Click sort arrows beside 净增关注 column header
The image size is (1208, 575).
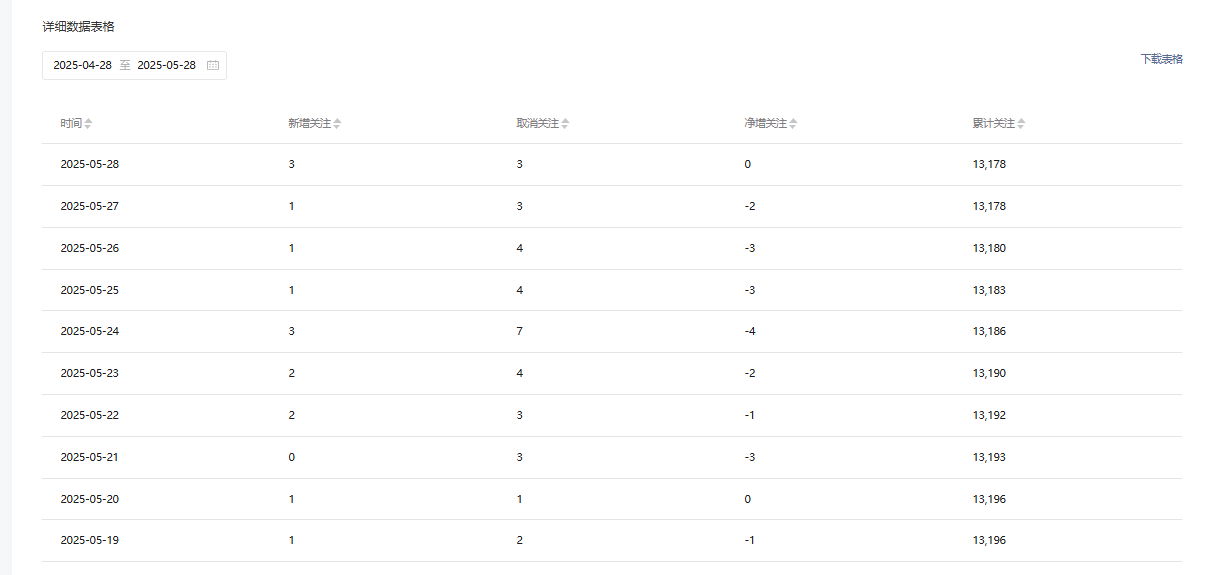pos(793,124)
